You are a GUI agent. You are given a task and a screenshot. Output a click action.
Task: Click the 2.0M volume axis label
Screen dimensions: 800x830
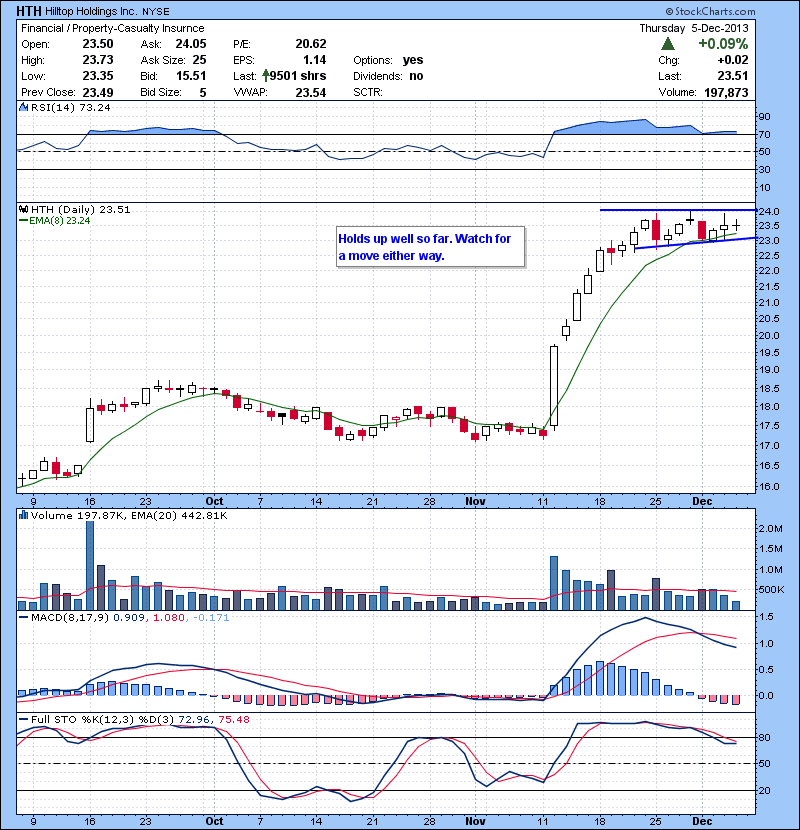[x=770, y=529]
